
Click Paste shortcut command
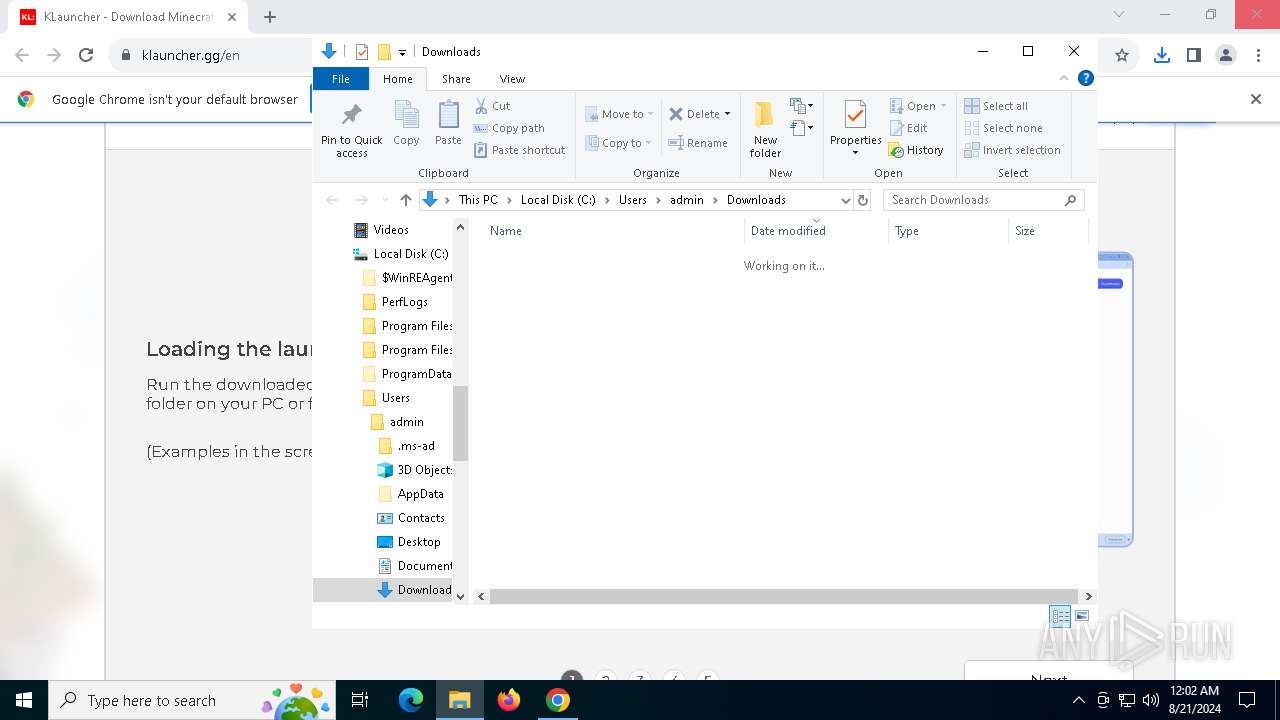[519, 150]
